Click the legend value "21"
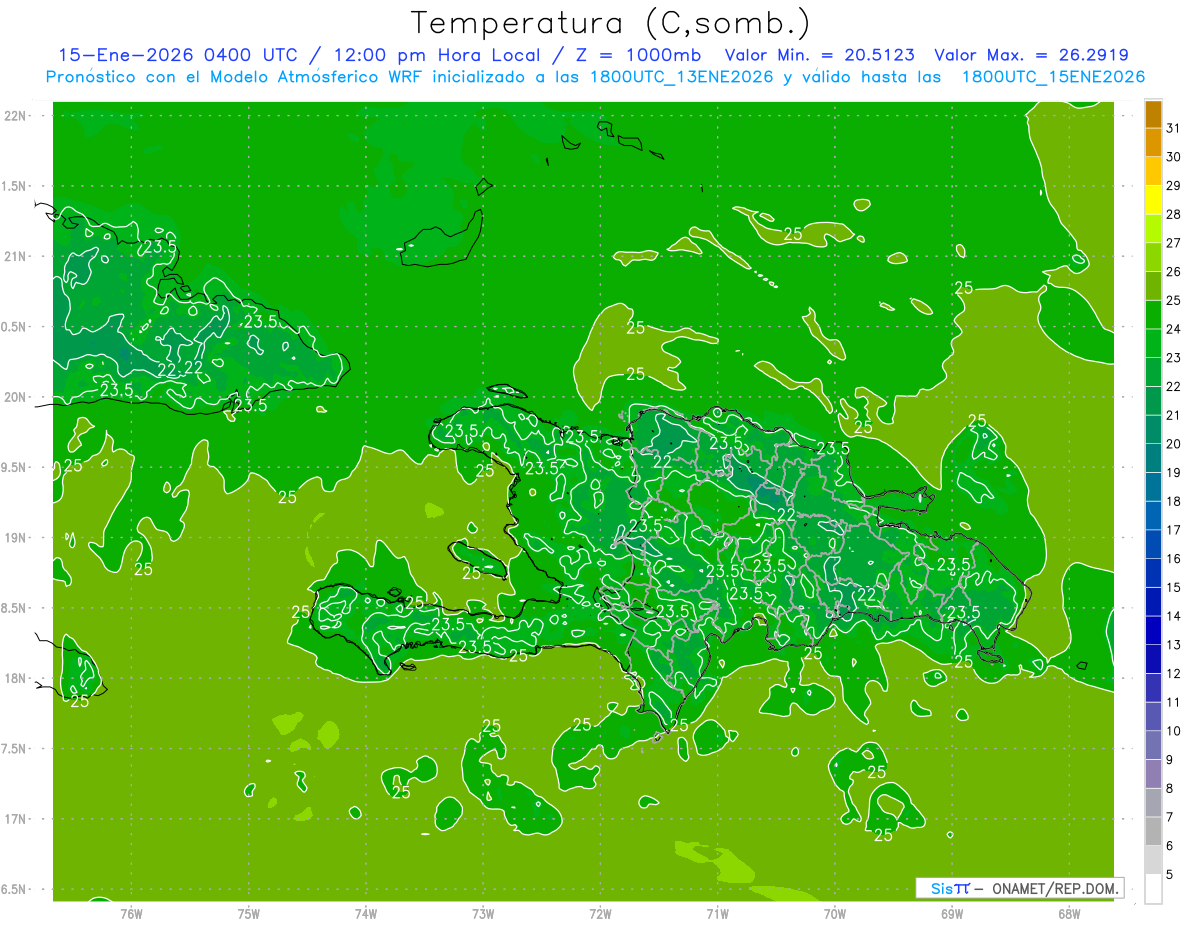 [1173, 415]
